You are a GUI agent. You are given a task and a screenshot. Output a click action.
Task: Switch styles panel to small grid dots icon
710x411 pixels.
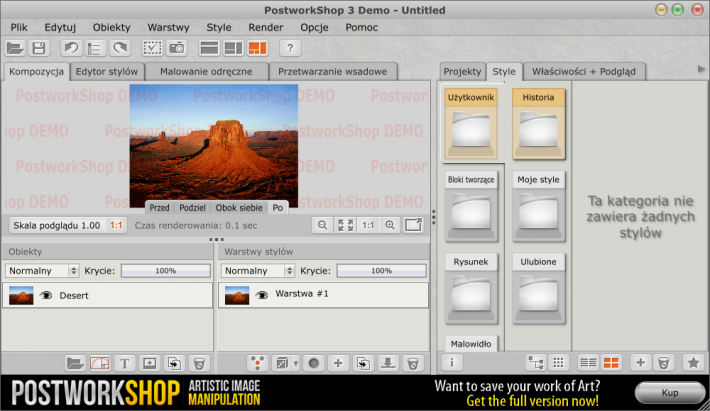point(558,363)
